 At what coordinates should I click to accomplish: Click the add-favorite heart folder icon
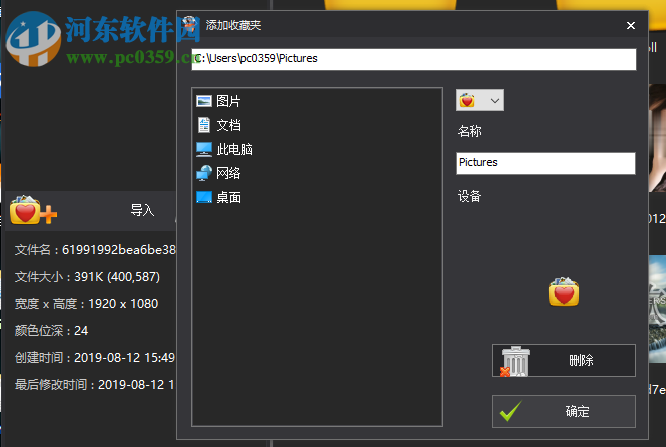[33, 210]
